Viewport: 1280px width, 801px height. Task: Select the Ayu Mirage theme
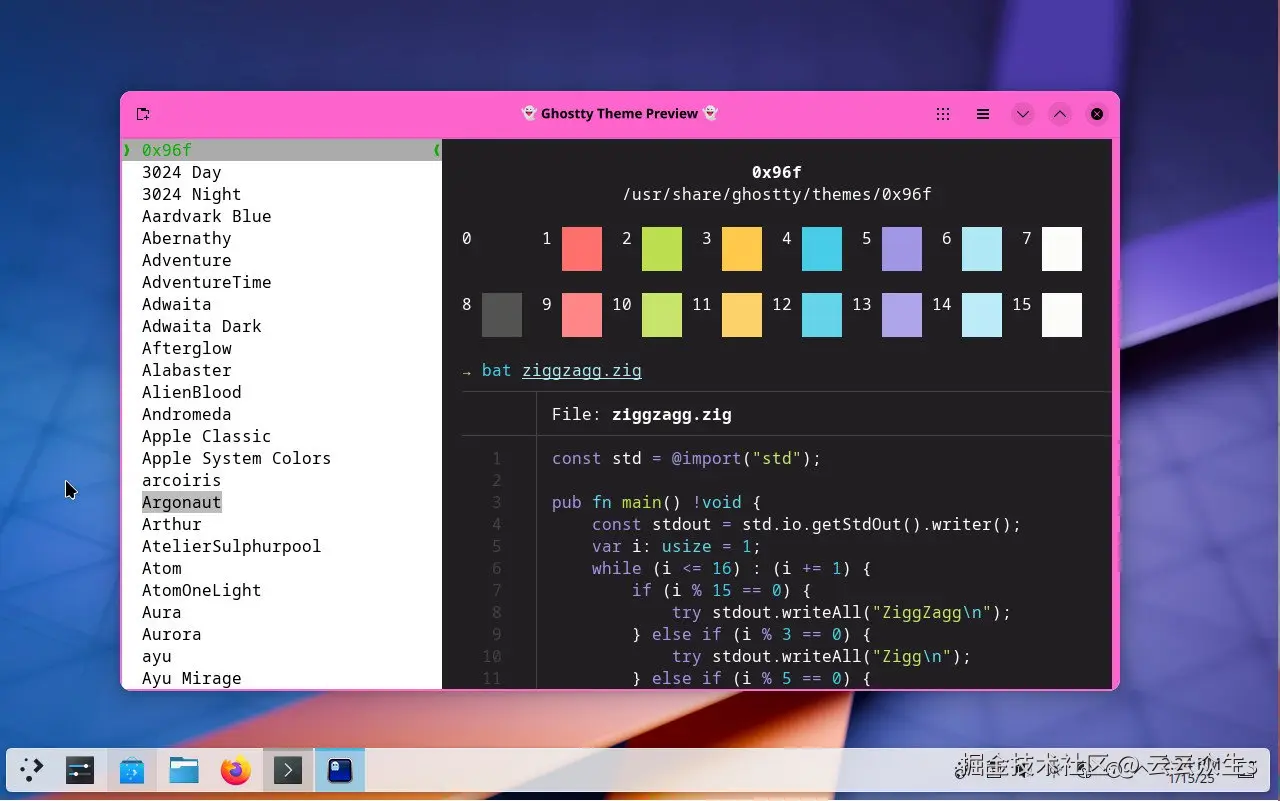point(191,678)
